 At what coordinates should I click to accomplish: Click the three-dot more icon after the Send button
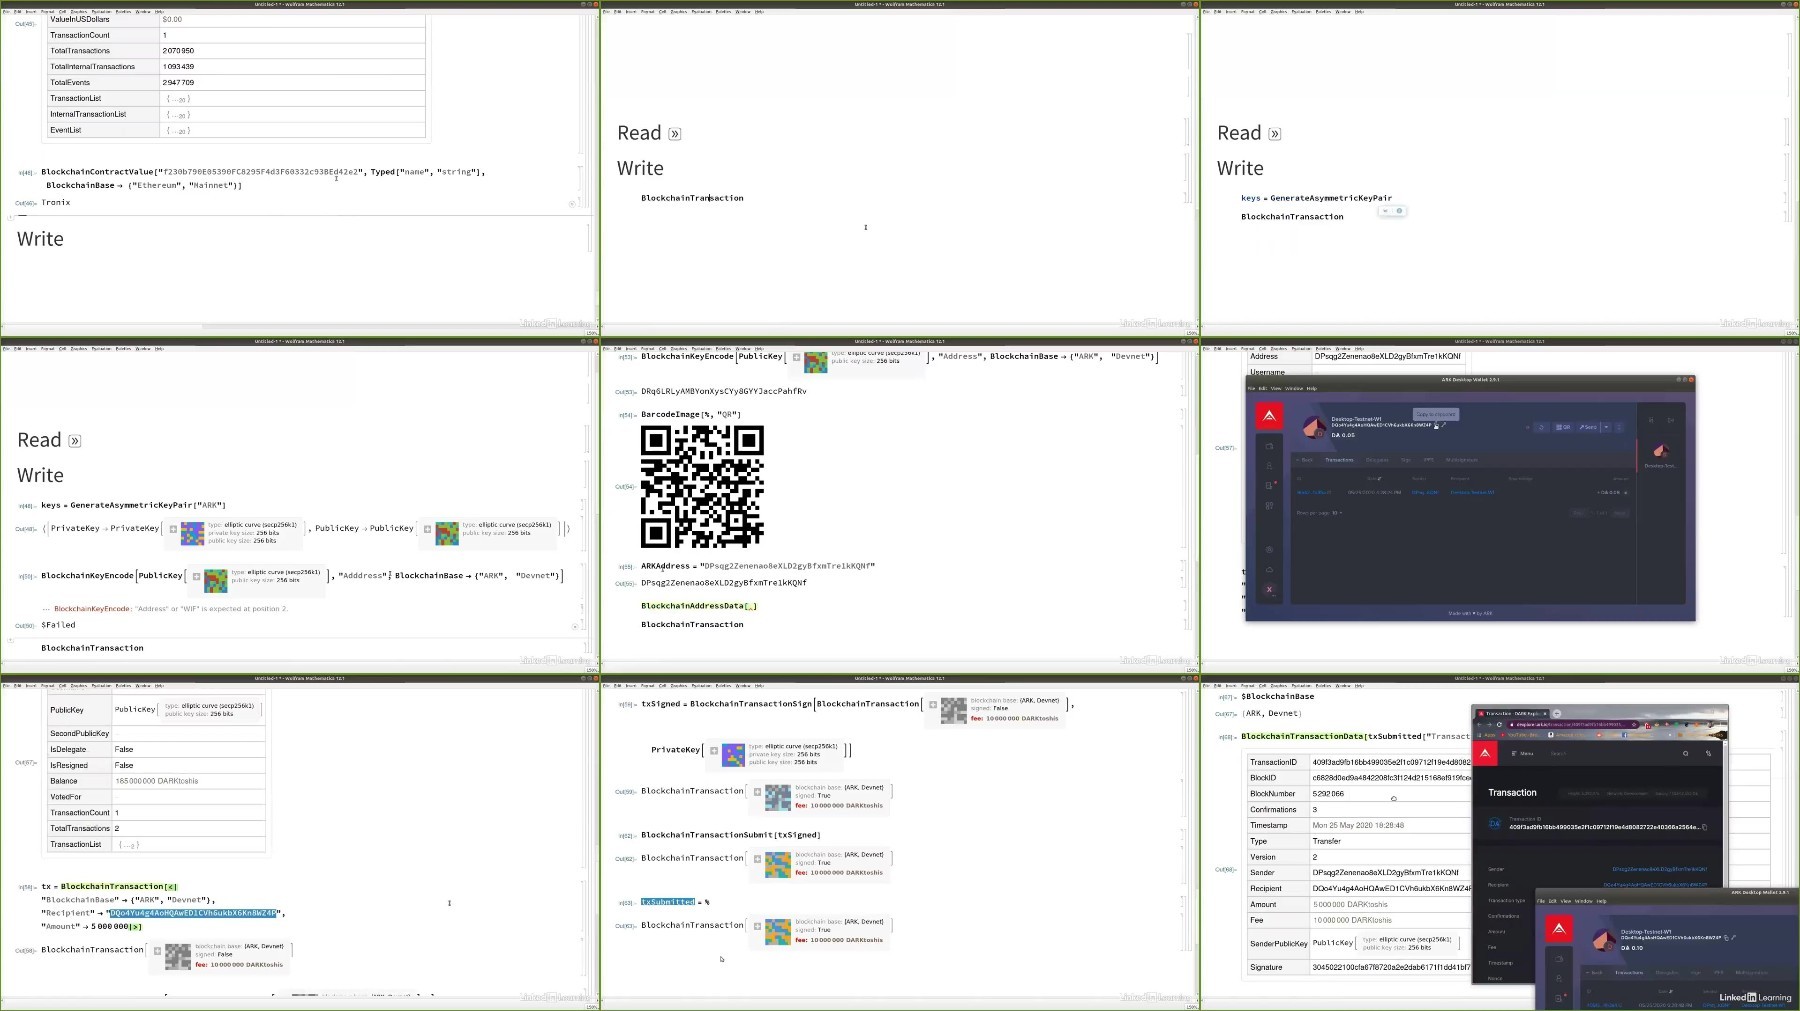(1619, 427)
